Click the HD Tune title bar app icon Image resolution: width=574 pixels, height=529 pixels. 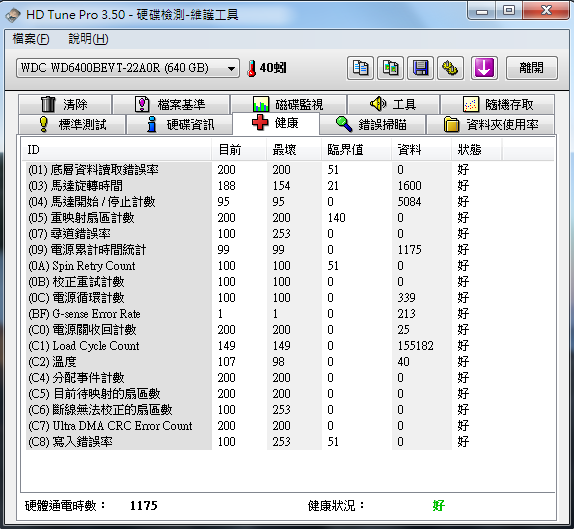tap(13, 15)
